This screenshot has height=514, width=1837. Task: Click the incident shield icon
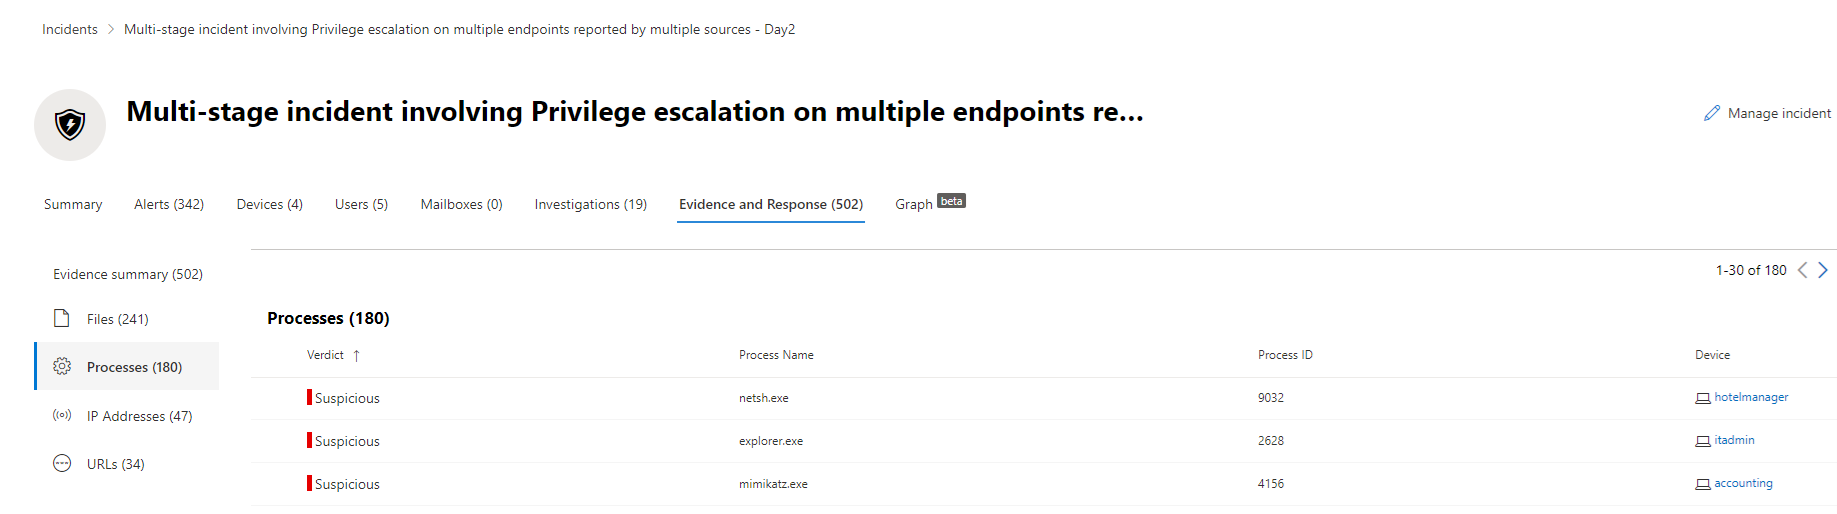(70, 125)
